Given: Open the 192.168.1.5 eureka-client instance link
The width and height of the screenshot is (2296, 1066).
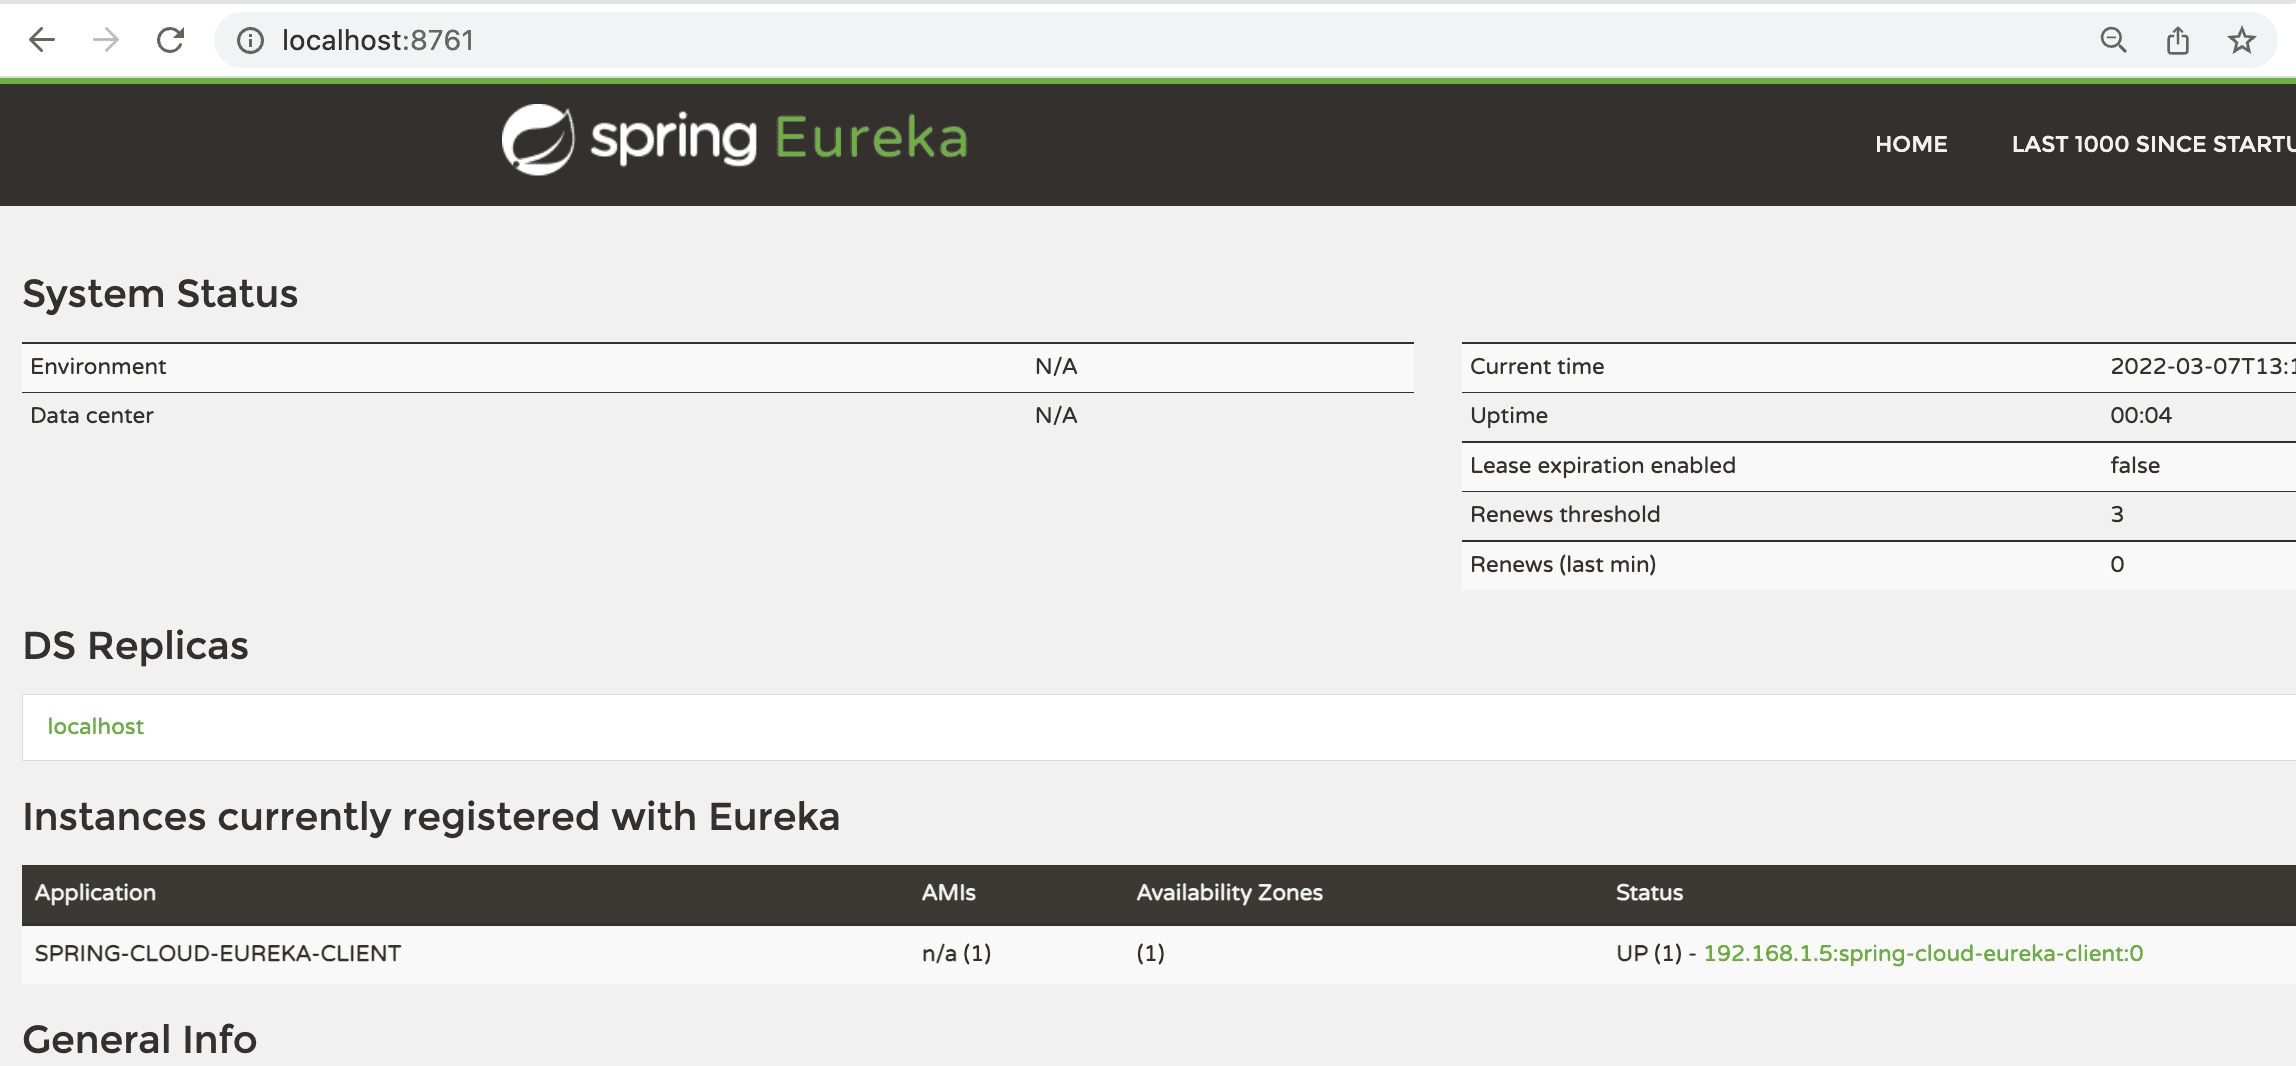Looking at the screenshot, I should click(x=1923, y=953).
